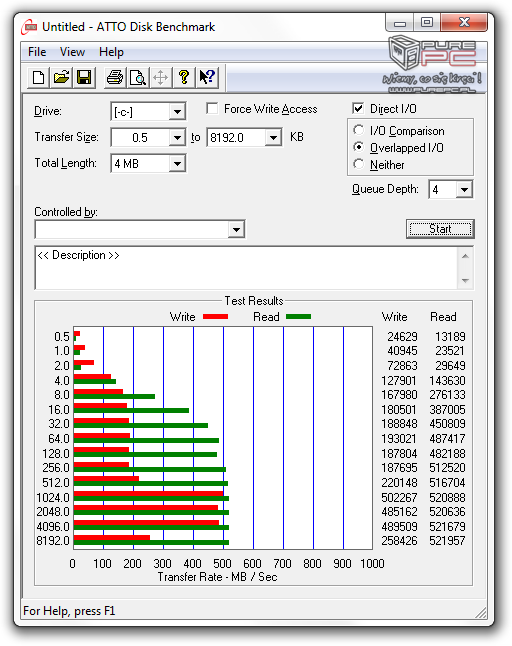Screen dimensions: 512x646
Task: Choose the Neither radio button
Action: [x=359, y=164]
